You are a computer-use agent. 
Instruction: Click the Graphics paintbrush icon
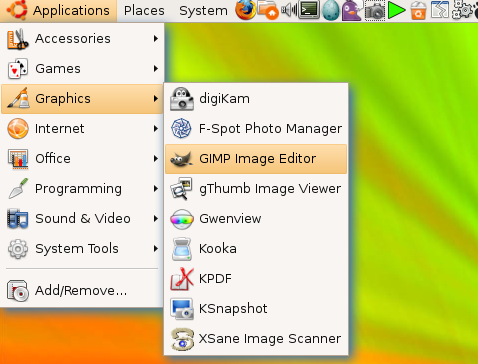pos(18,98)
